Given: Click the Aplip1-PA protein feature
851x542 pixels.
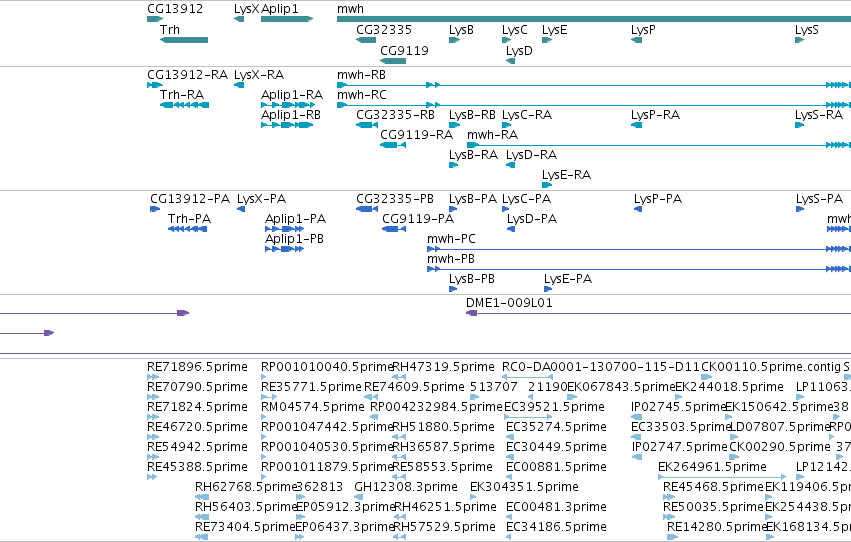Looking at the screenshot, I should click(x=284, y=229).
